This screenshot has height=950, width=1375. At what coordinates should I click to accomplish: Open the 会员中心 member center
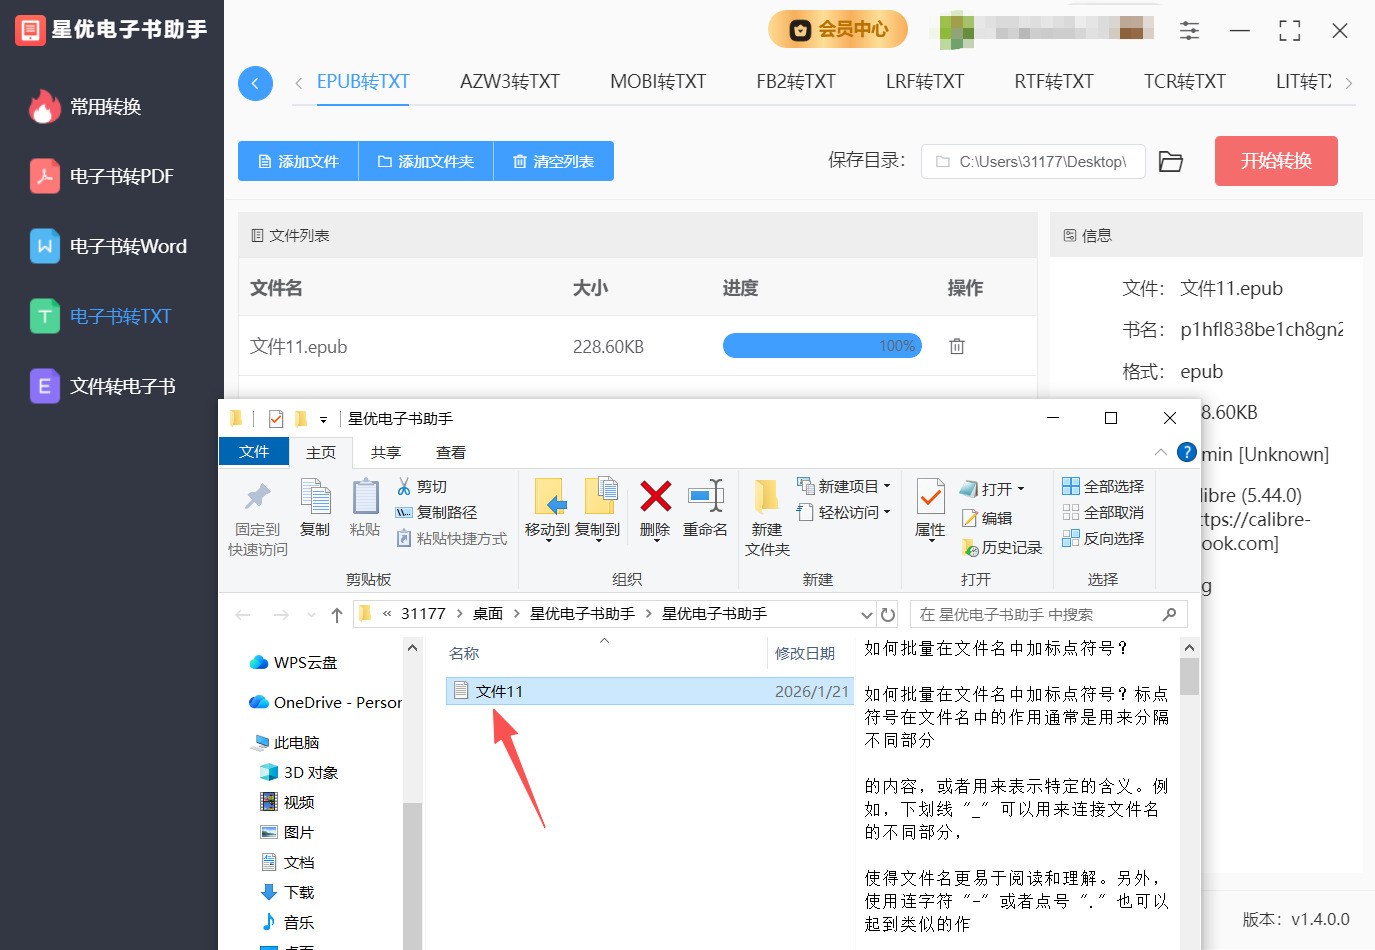pos(838,29)
